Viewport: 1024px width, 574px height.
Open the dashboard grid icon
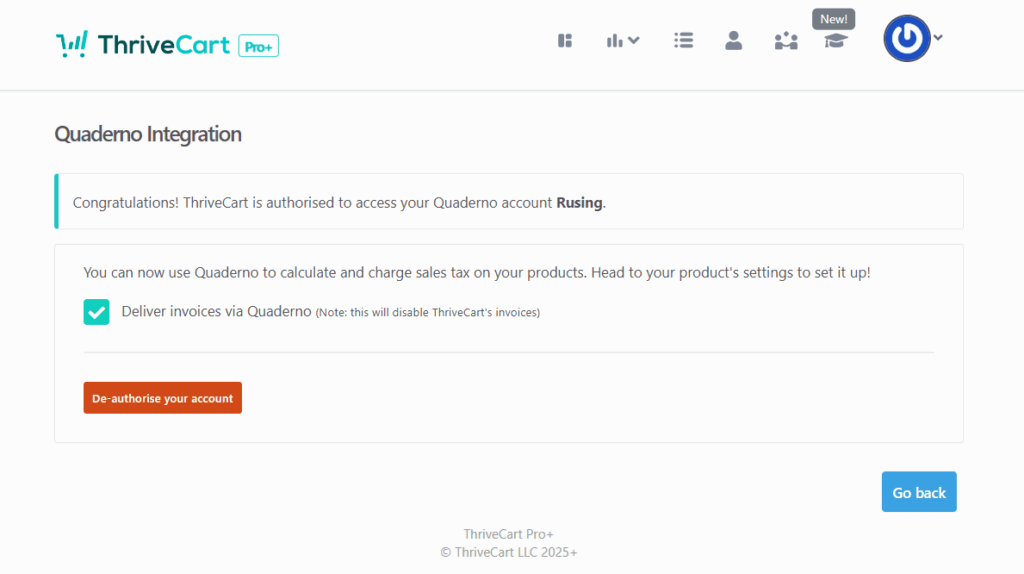[565, 41]
